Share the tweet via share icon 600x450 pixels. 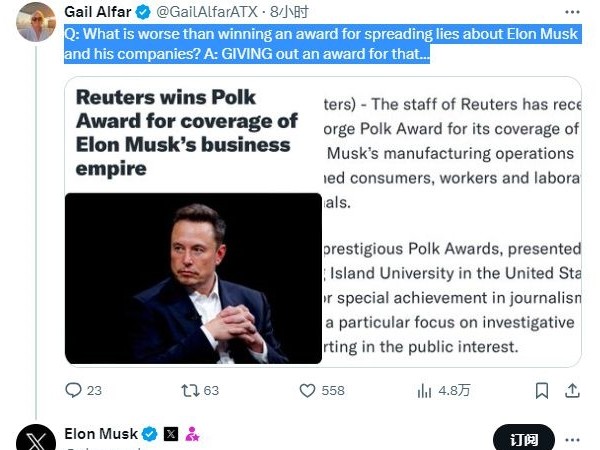[573, 390]
